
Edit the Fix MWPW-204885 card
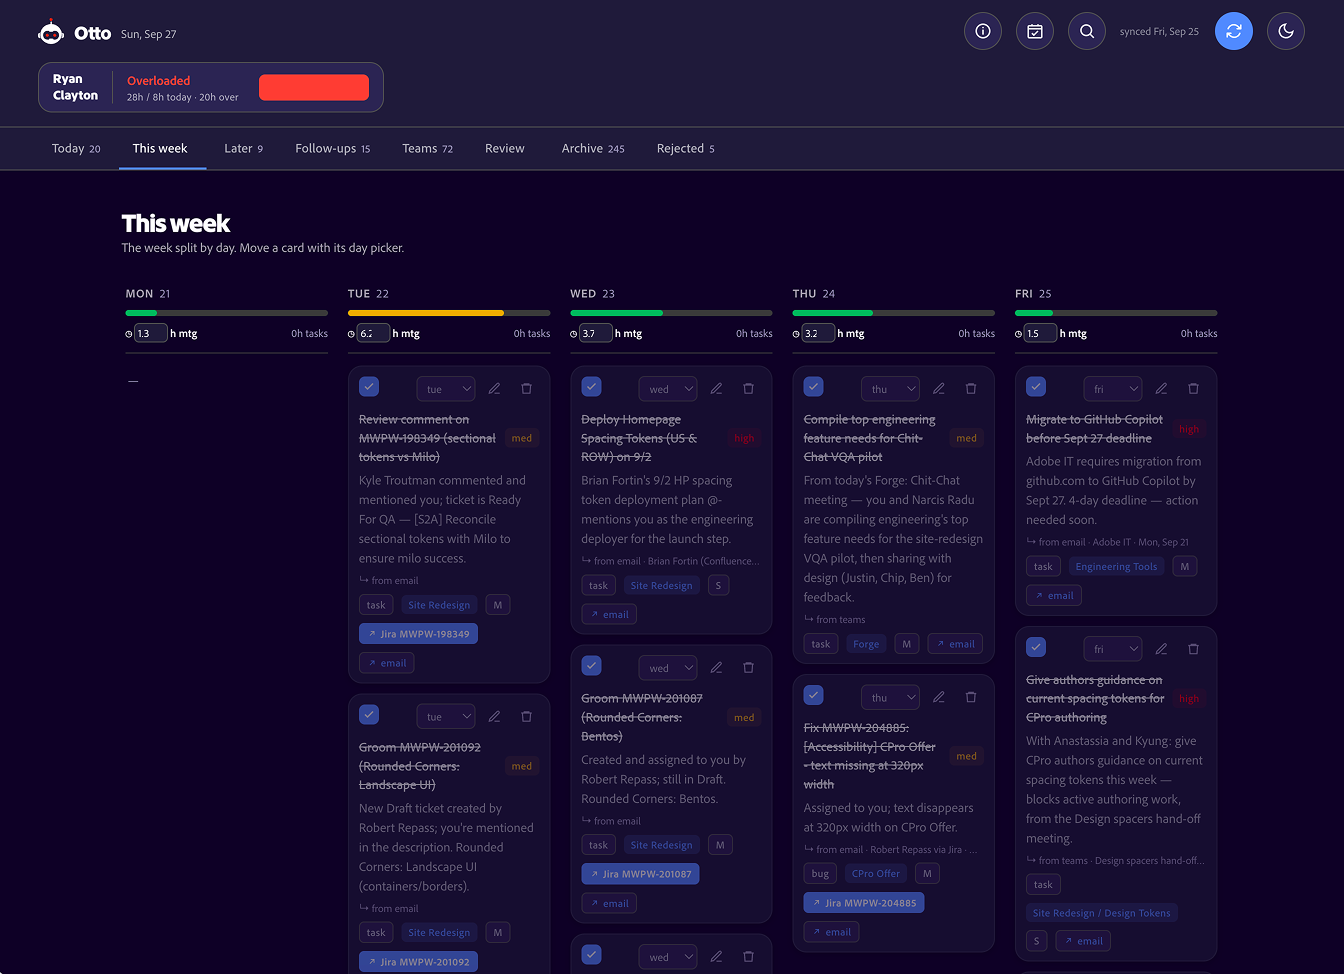pos(938,696)
